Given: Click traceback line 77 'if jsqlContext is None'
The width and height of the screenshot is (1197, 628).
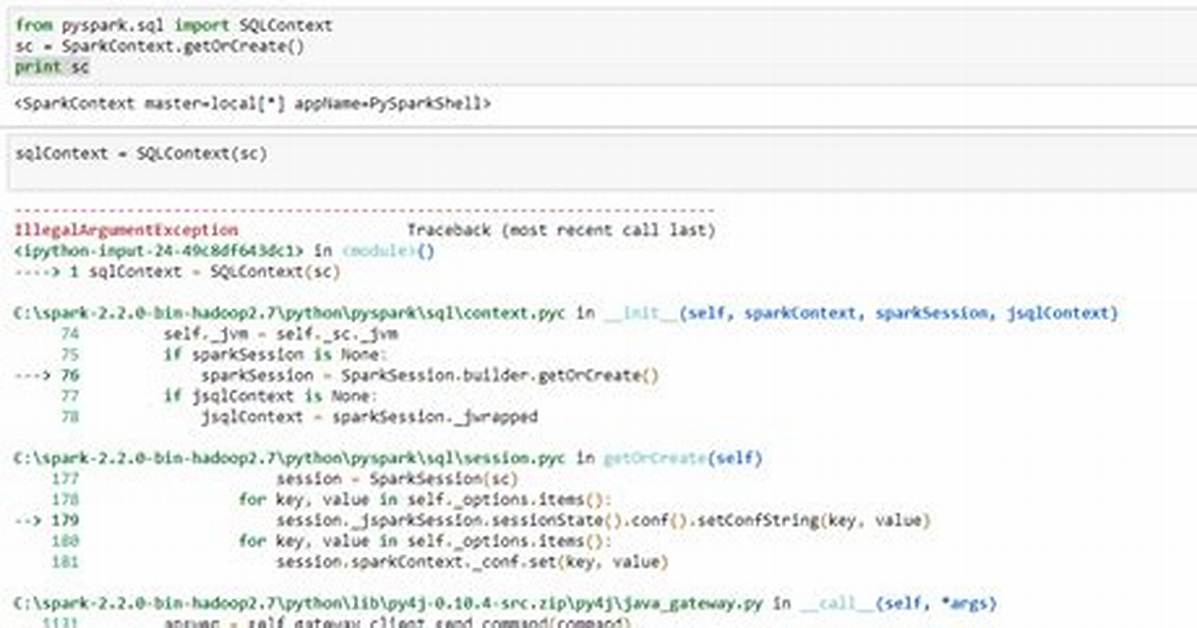Looking at the screenshot, I should (x=218, y=395).
